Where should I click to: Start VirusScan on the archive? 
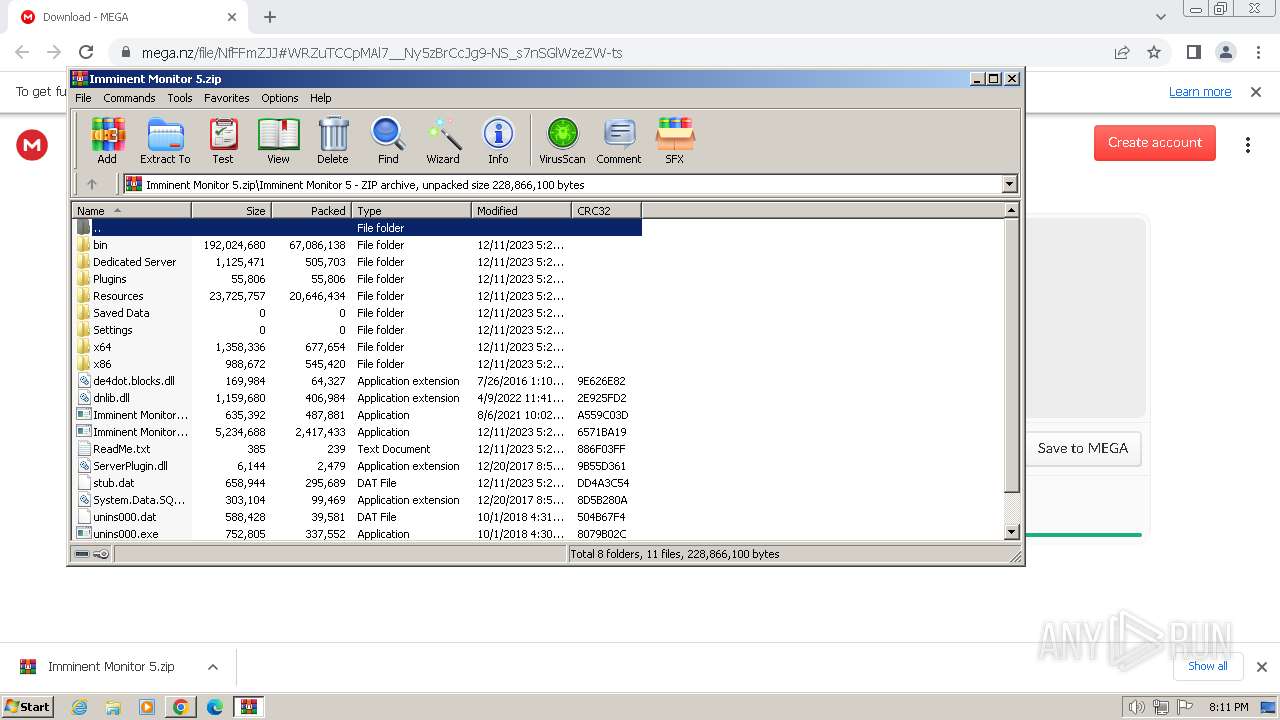(562, 140)
